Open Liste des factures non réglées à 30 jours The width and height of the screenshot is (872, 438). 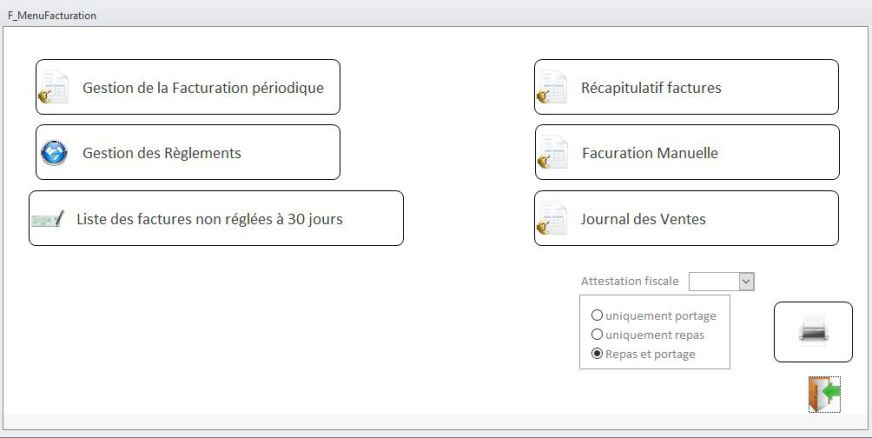click(x=210, y=219)
